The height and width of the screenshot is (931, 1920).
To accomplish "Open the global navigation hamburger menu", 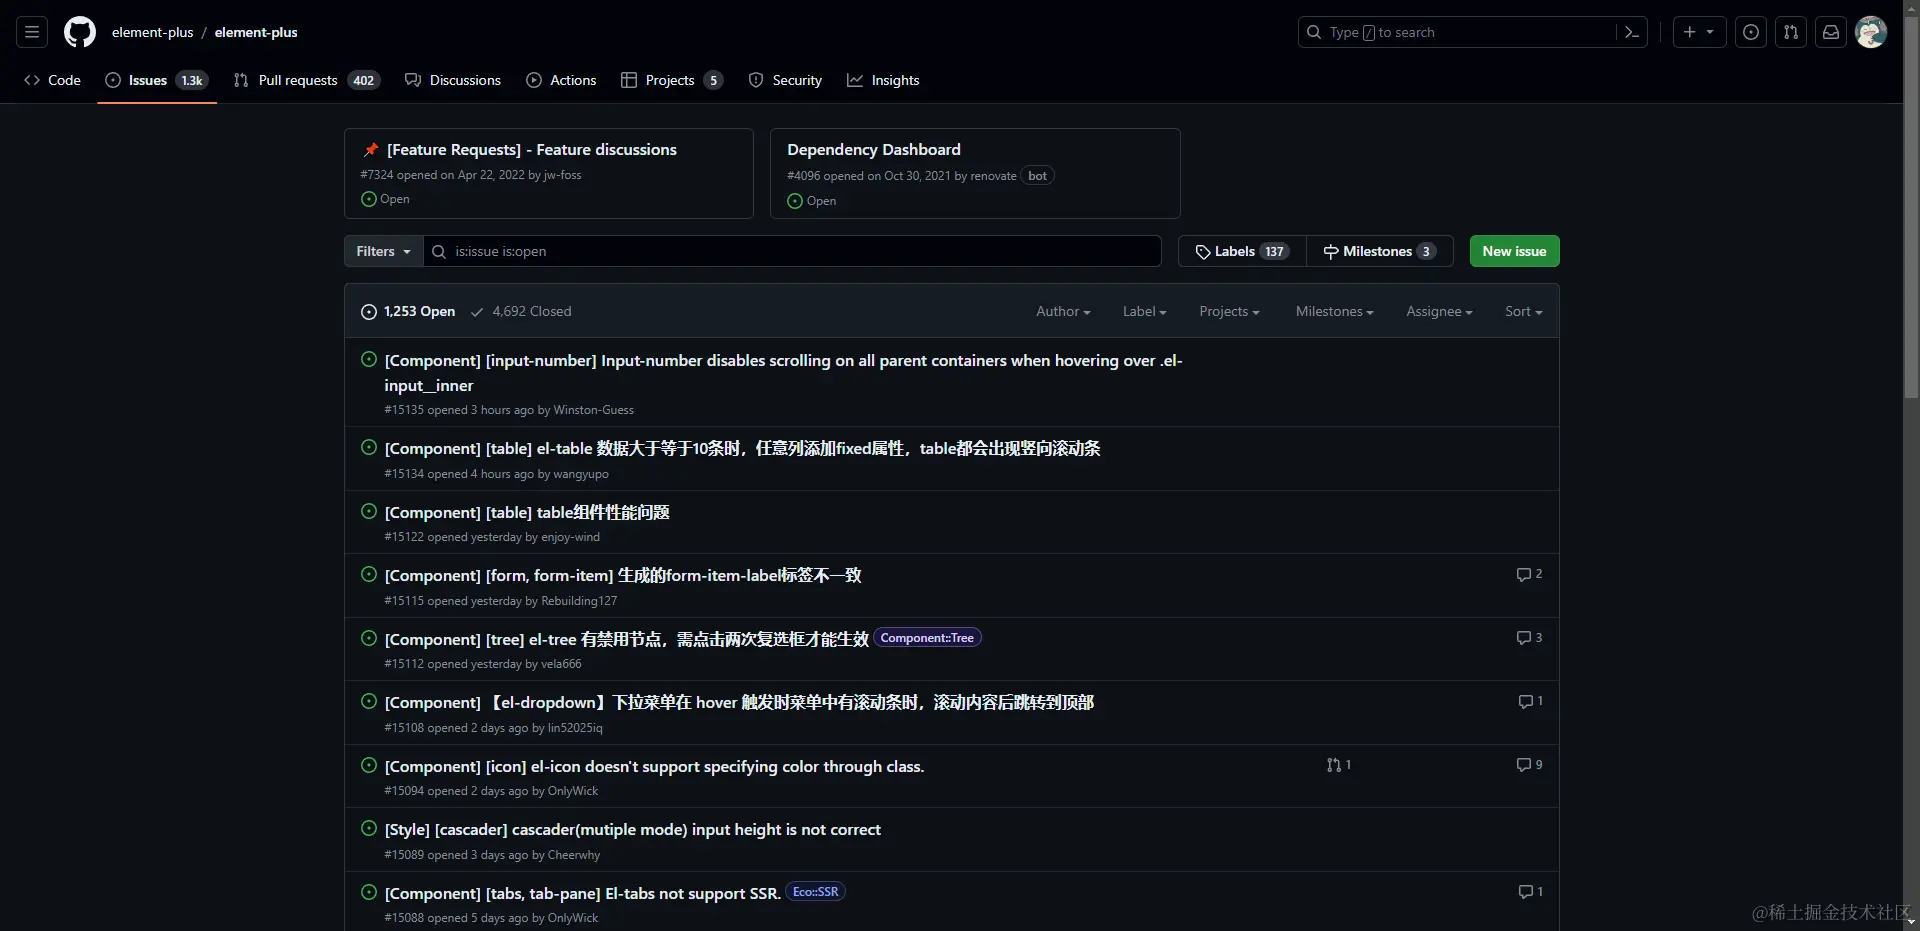I will (x=32, y=32).
